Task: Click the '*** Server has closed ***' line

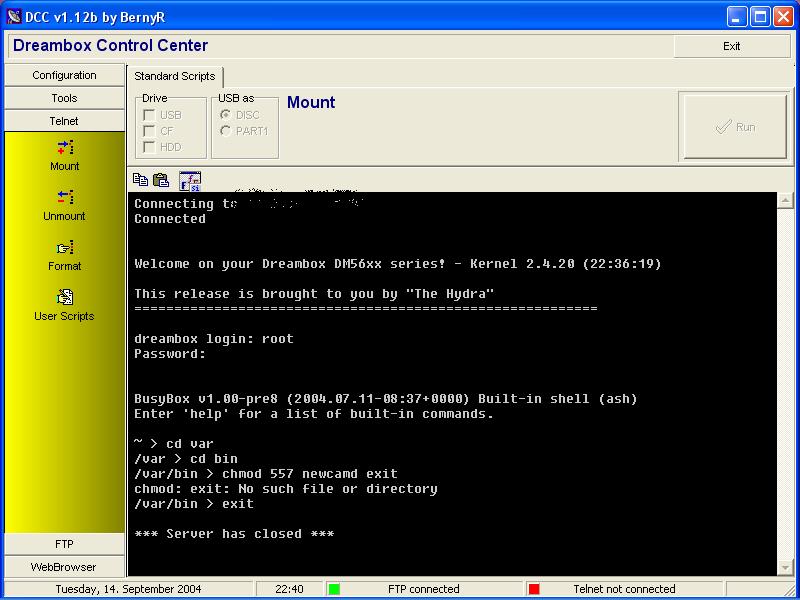Action: coord(234,534)
